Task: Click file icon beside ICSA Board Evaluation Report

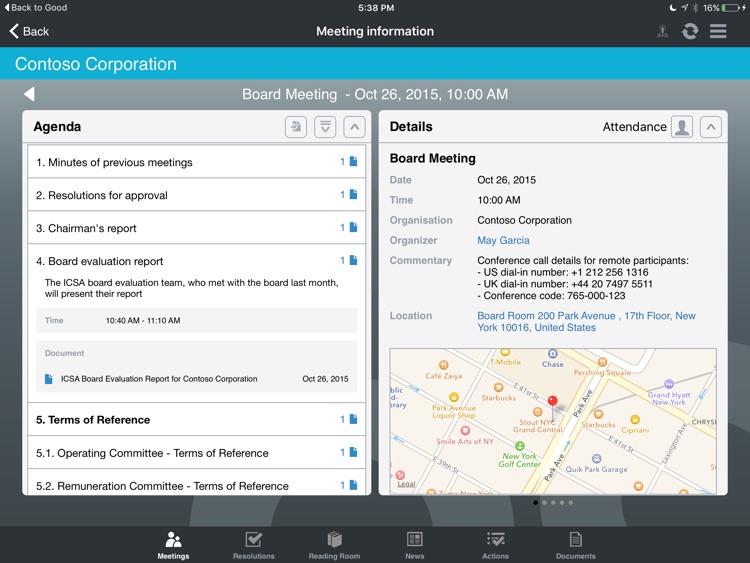Action: tap(48, 379)
